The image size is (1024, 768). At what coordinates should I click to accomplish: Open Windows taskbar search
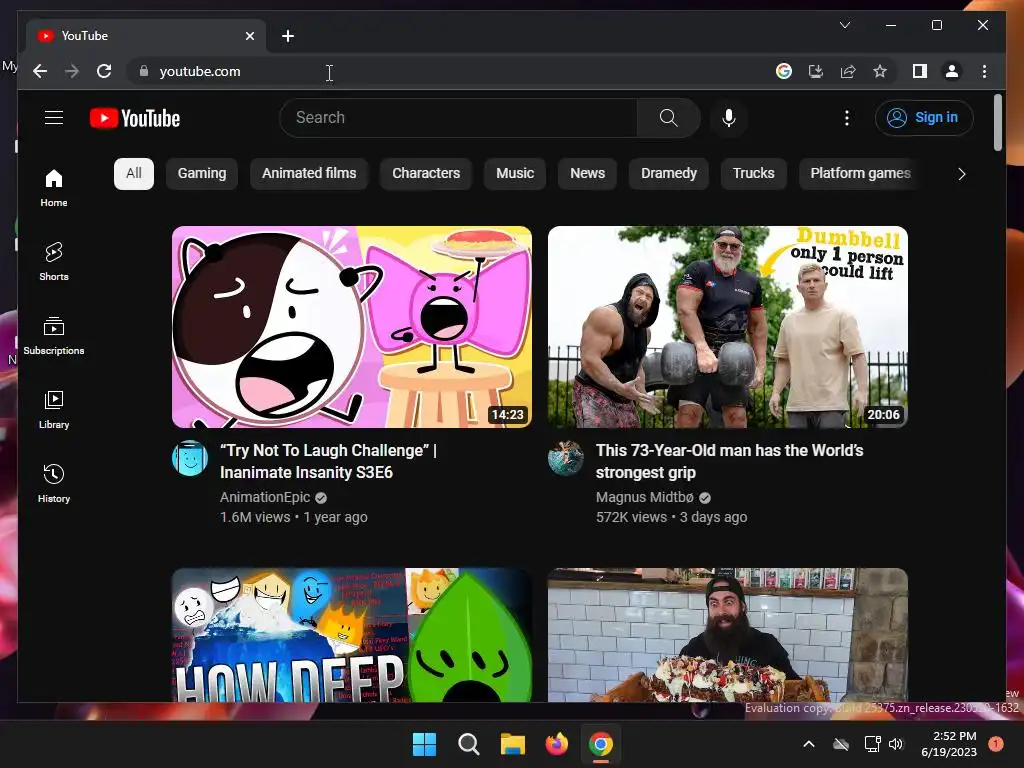468,744
